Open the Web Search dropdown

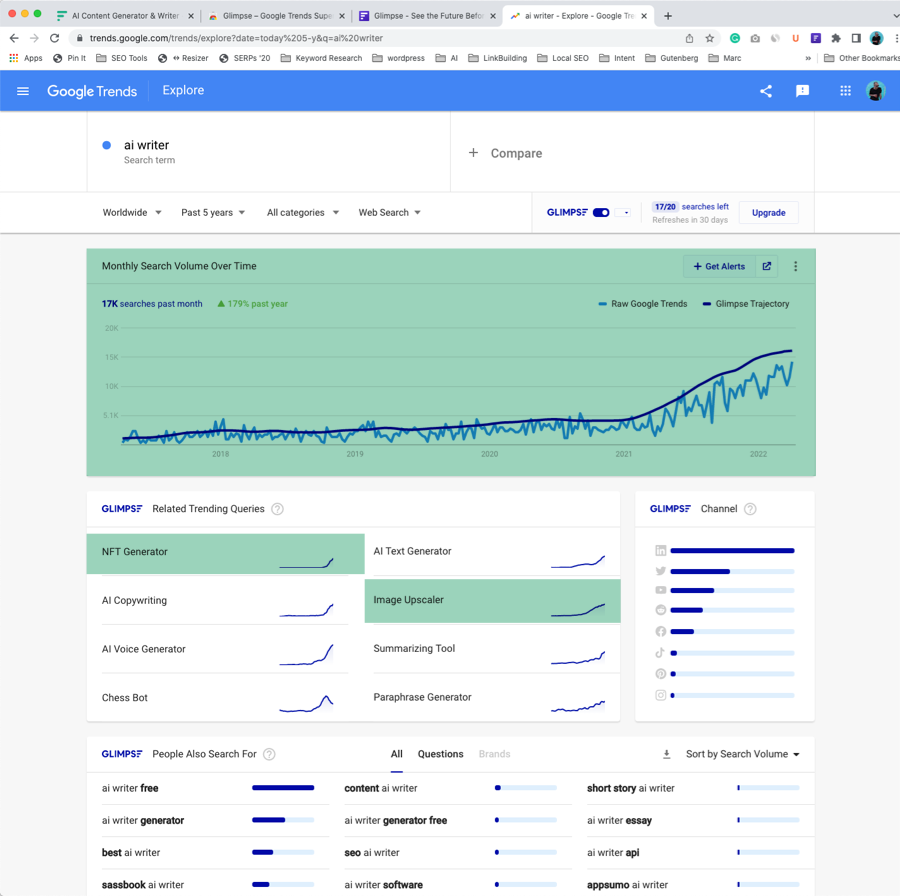(x=389, y=212)
